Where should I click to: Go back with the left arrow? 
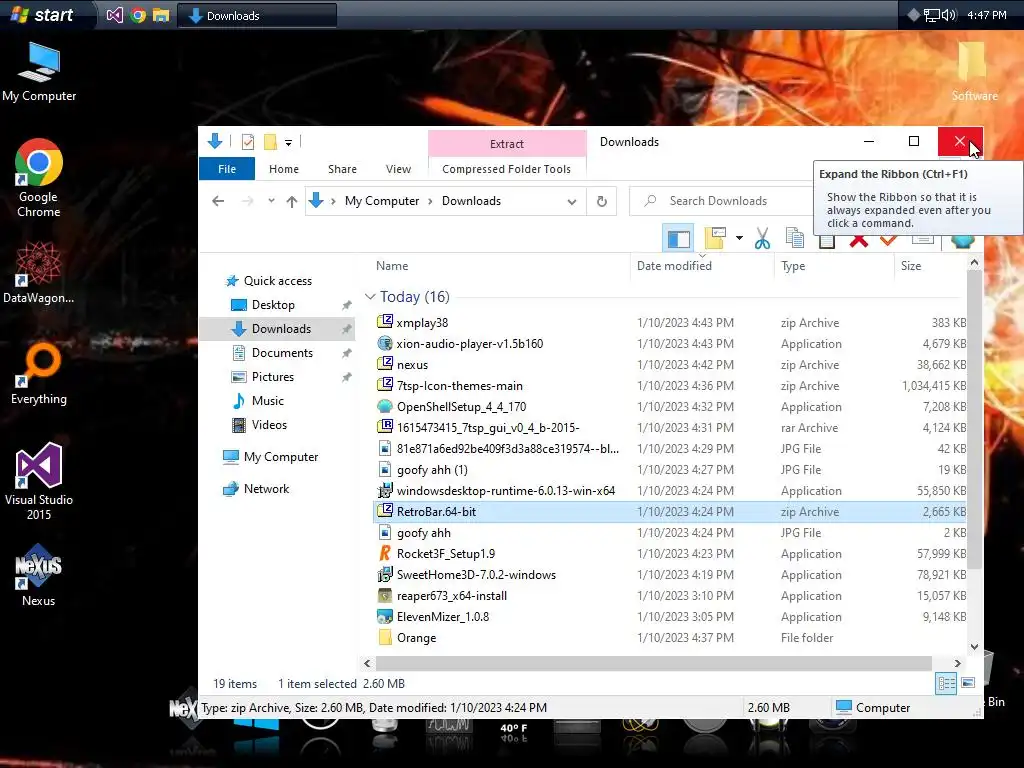click(218, 201)
